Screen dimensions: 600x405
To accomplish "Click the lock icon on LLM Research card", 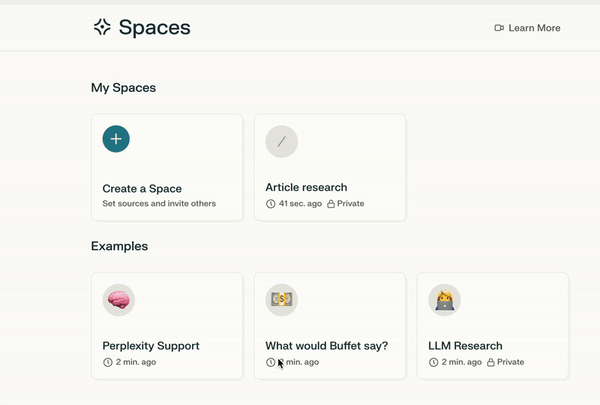I will pos(491,363).
